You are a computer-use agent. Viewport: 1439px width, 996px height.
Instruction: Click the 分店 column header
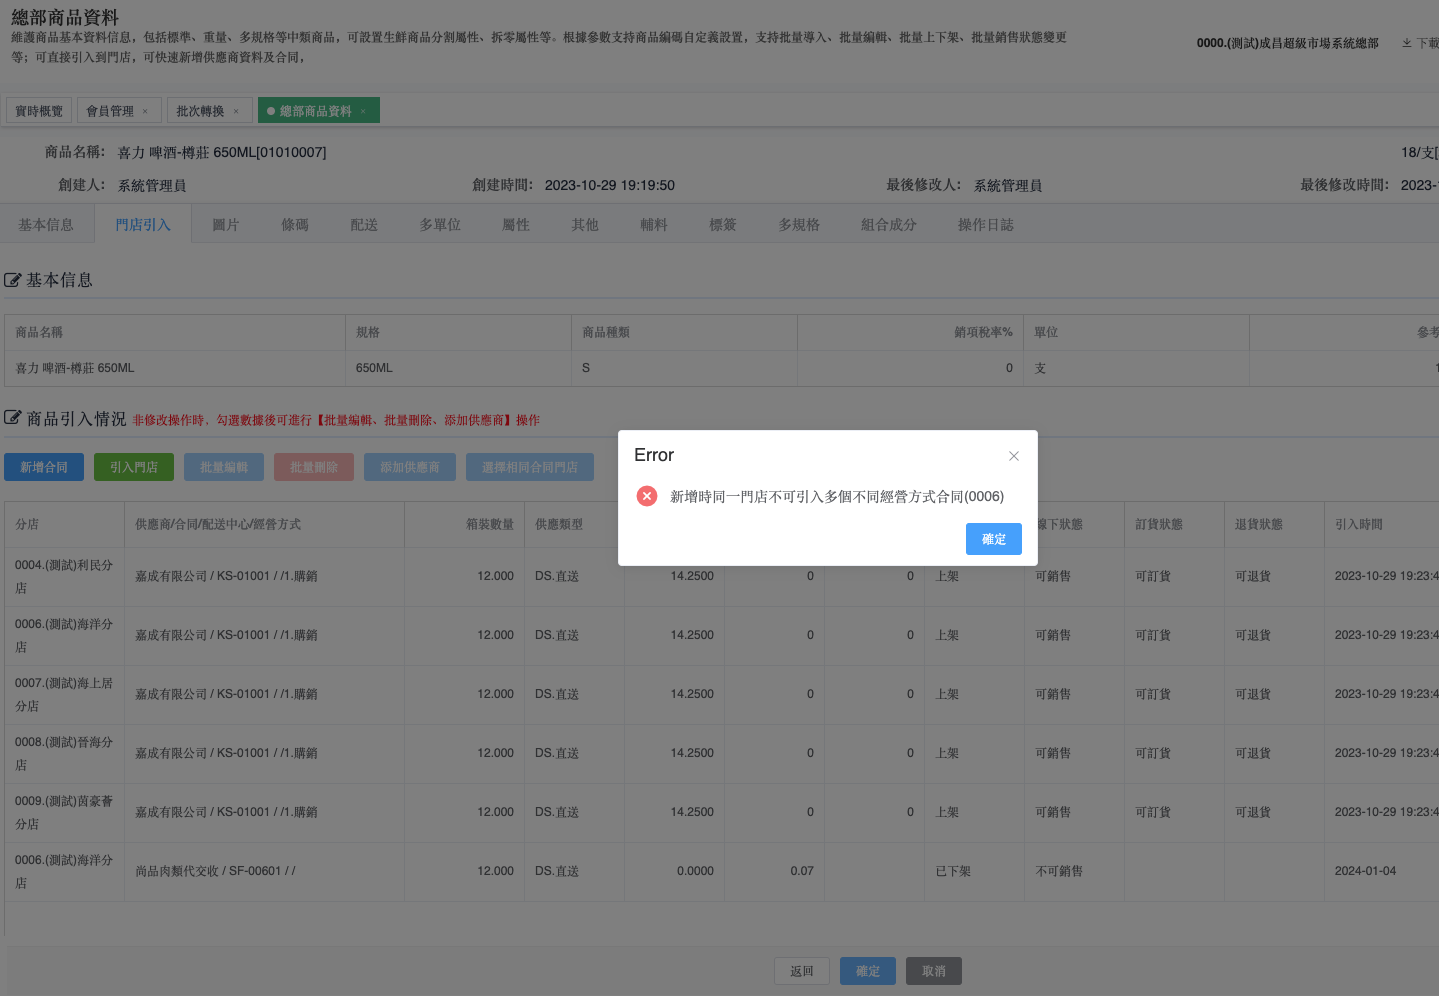(64, 524)
